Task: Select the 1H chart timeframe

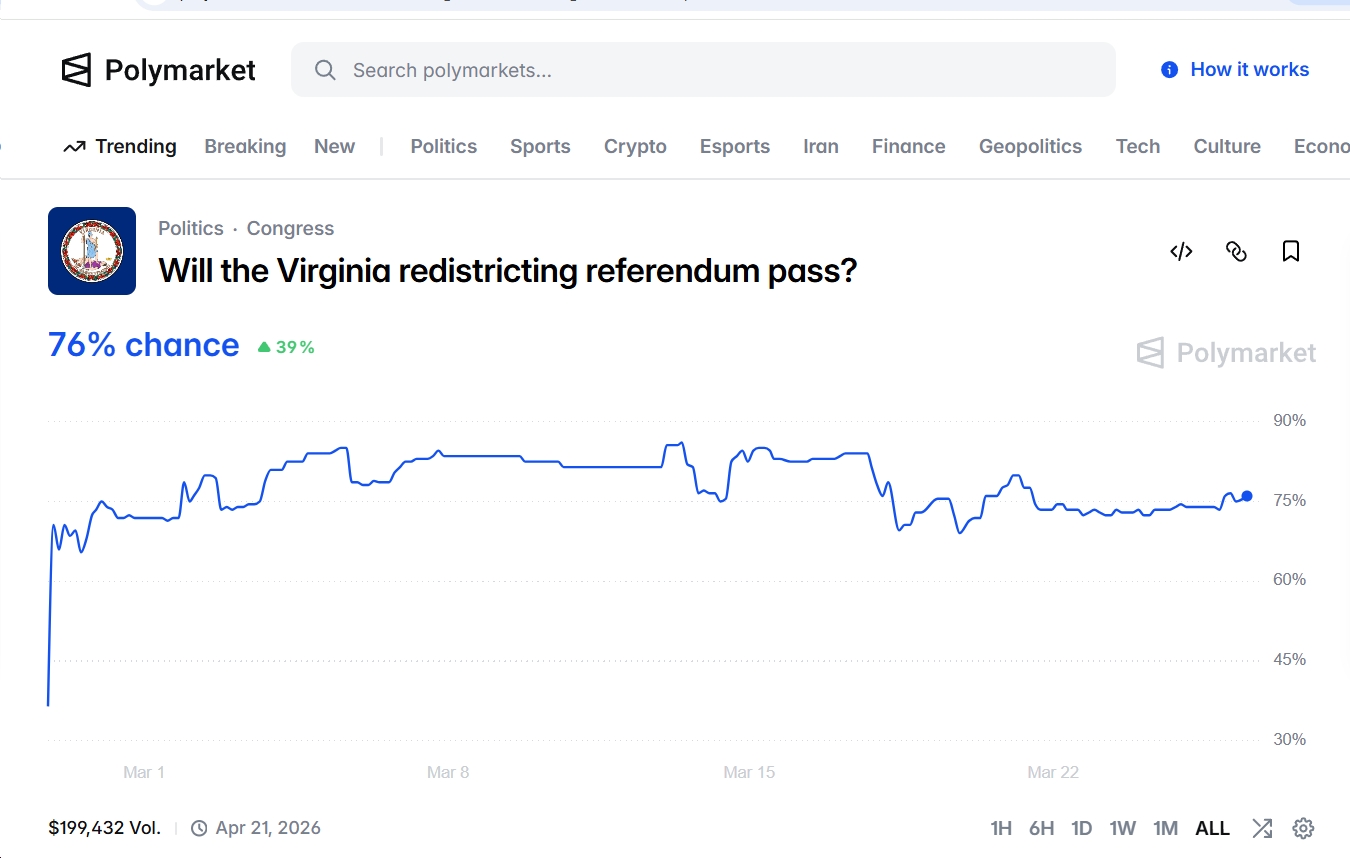Action: (1001, 828)
